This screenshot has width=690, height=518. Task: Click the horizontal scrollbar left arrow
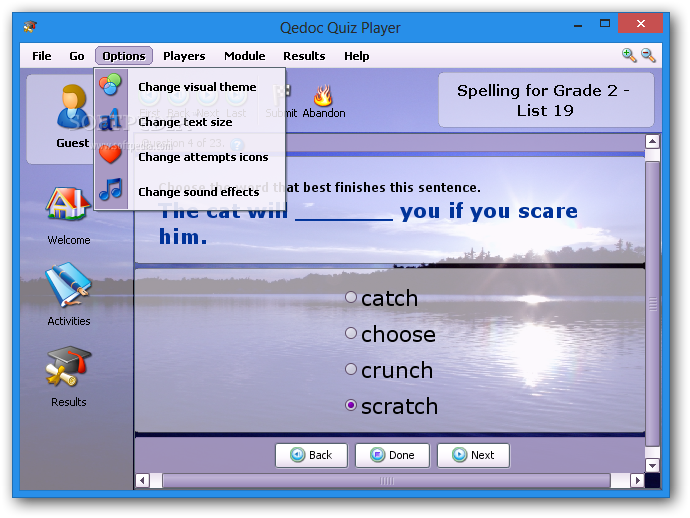click(x=142, y=480)
